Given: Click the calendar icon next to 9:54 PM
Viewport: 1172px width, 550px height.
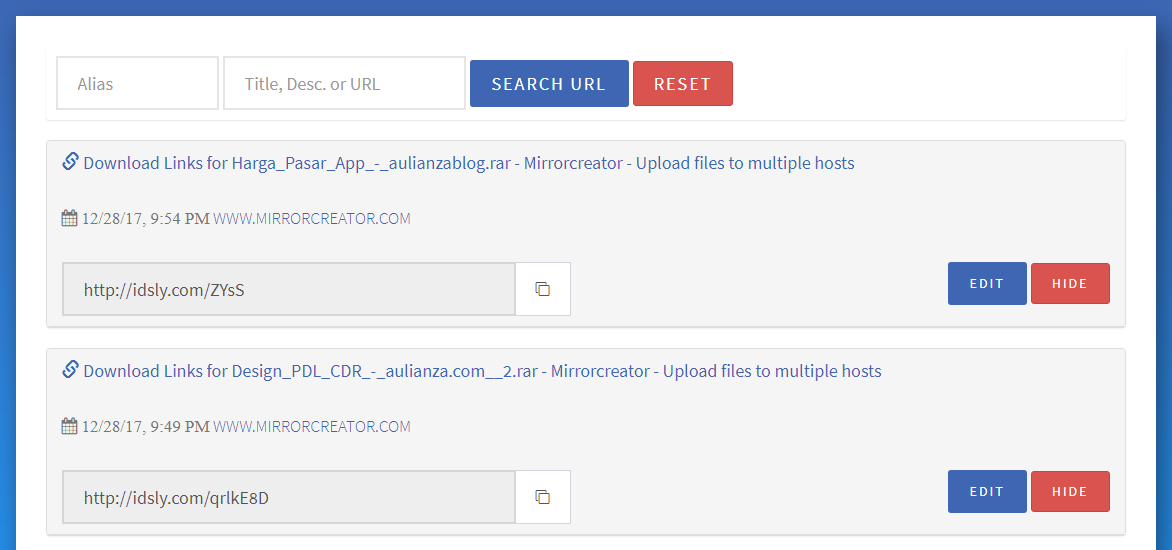Looking at the screenshot, I should pyautogui.click(x=70, y=218).
